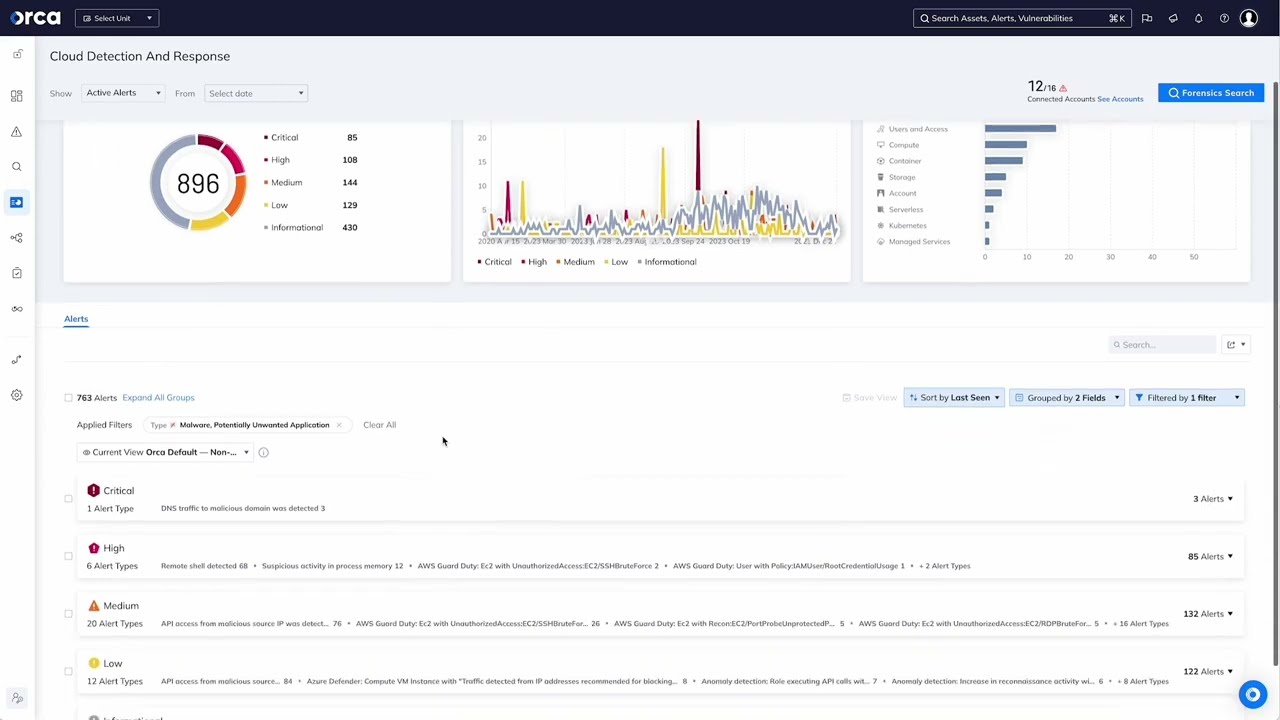Focus the alerts table Search field

pyautogui.click(x=1162, y=345)
